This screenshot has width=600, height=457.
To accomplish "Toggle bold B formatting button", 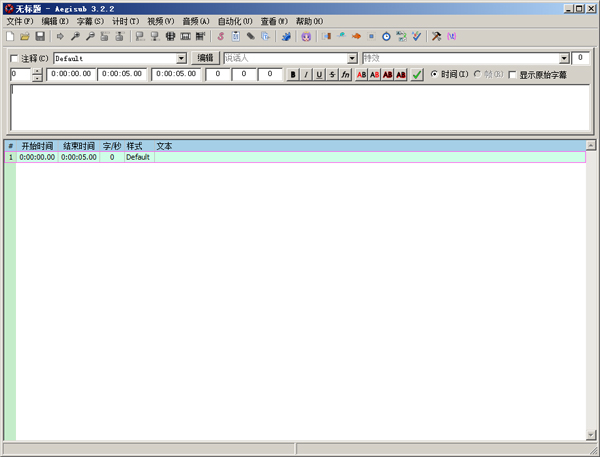I will (293, 74).
